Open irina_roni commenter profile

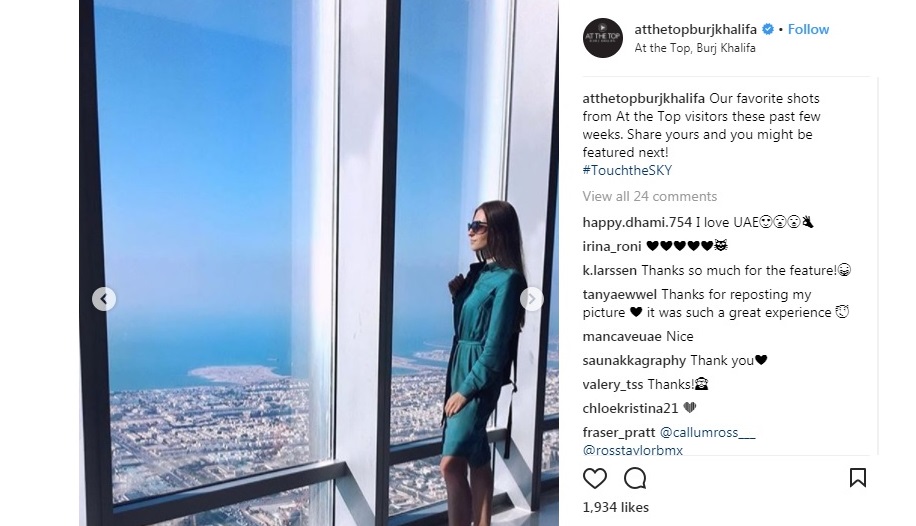(x=612, y=247)
